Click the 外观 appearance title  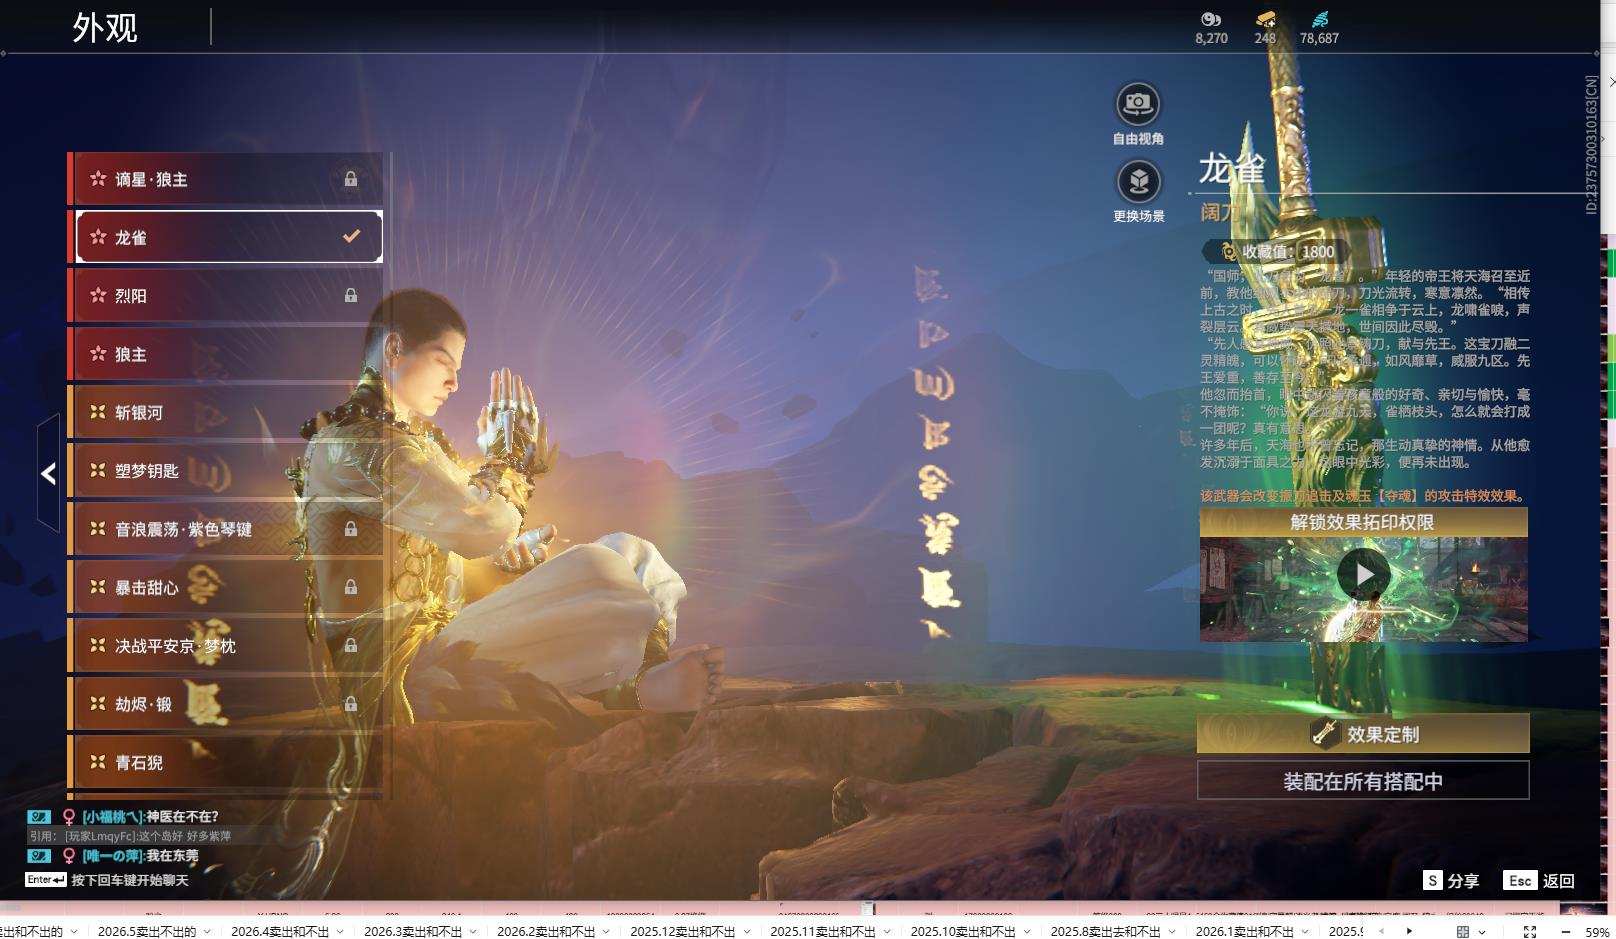tap(104, 27)
